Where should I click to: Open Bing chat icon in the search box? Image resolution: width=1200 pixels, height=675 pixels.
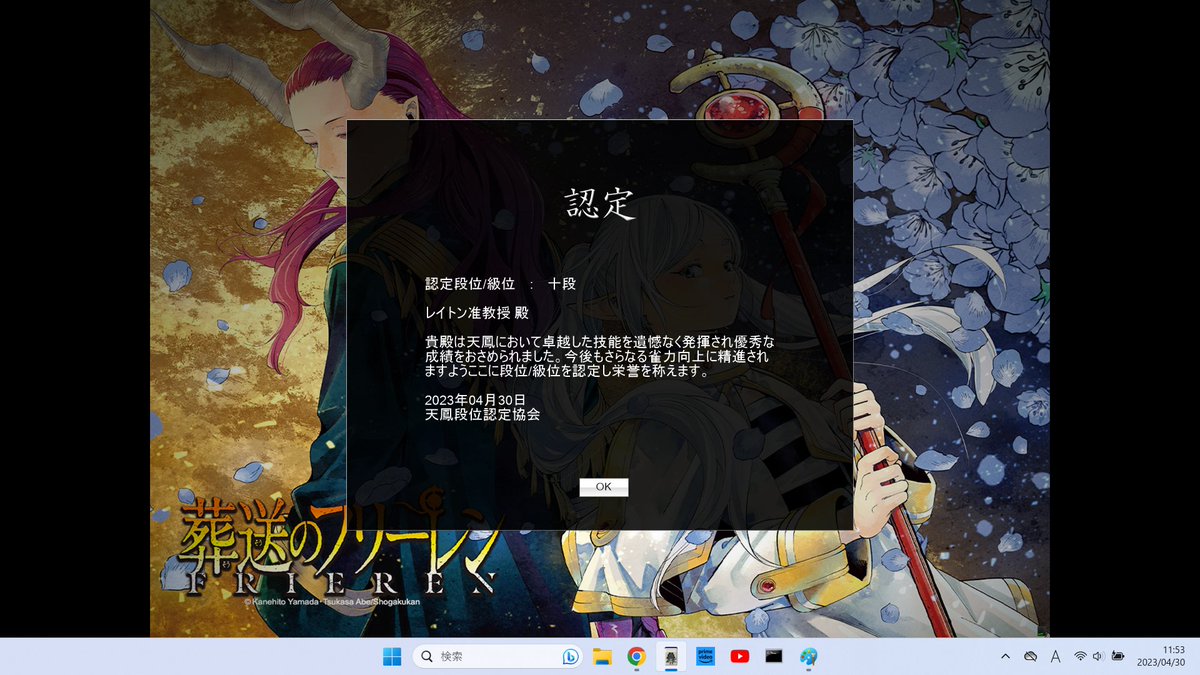(571, 656)
